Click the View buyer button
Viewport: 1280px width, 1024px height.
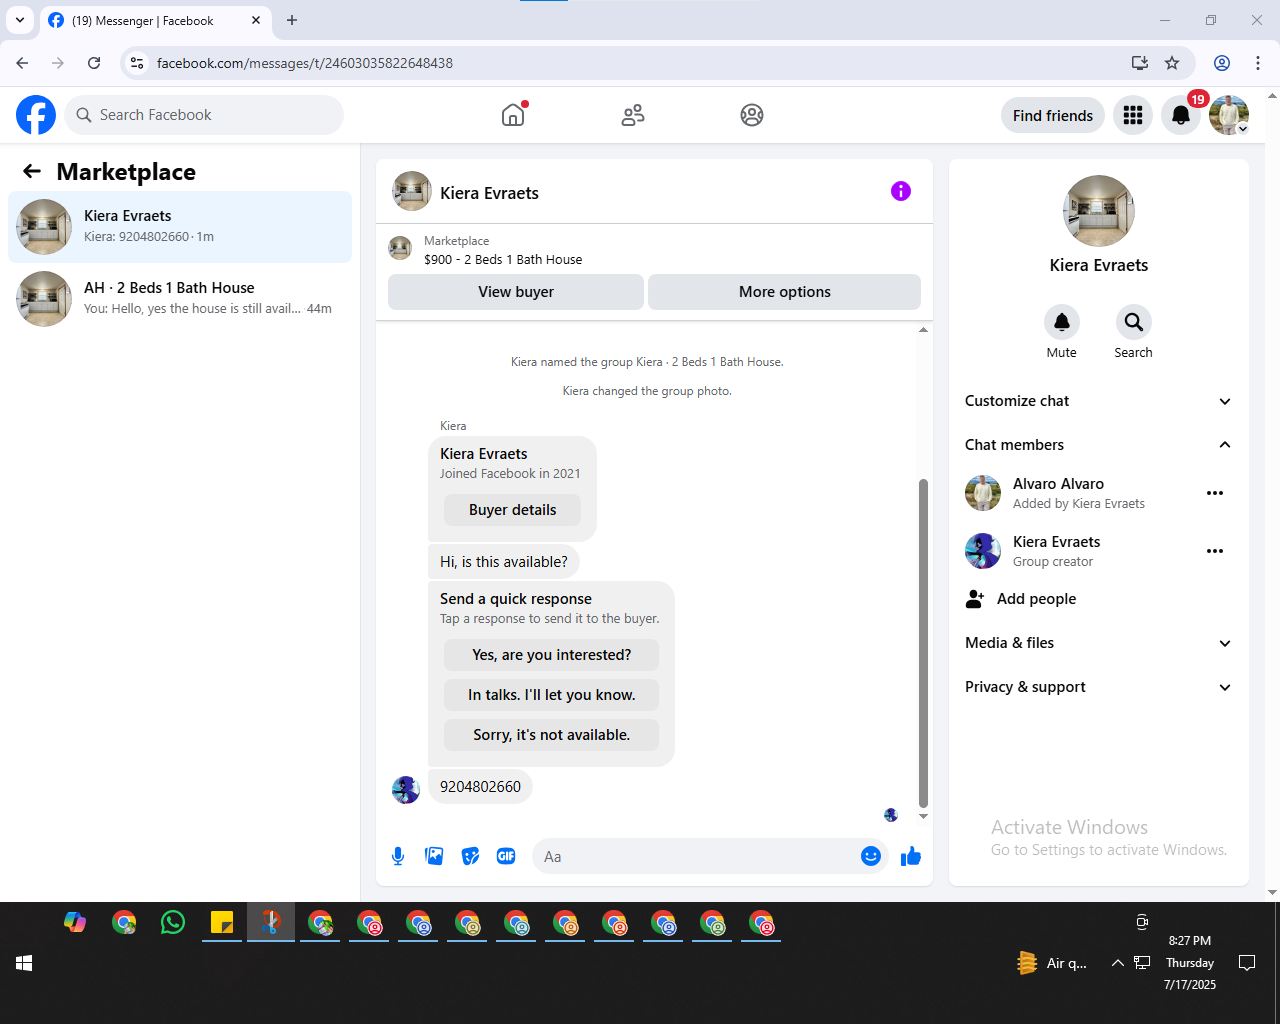tap(516, 292)
